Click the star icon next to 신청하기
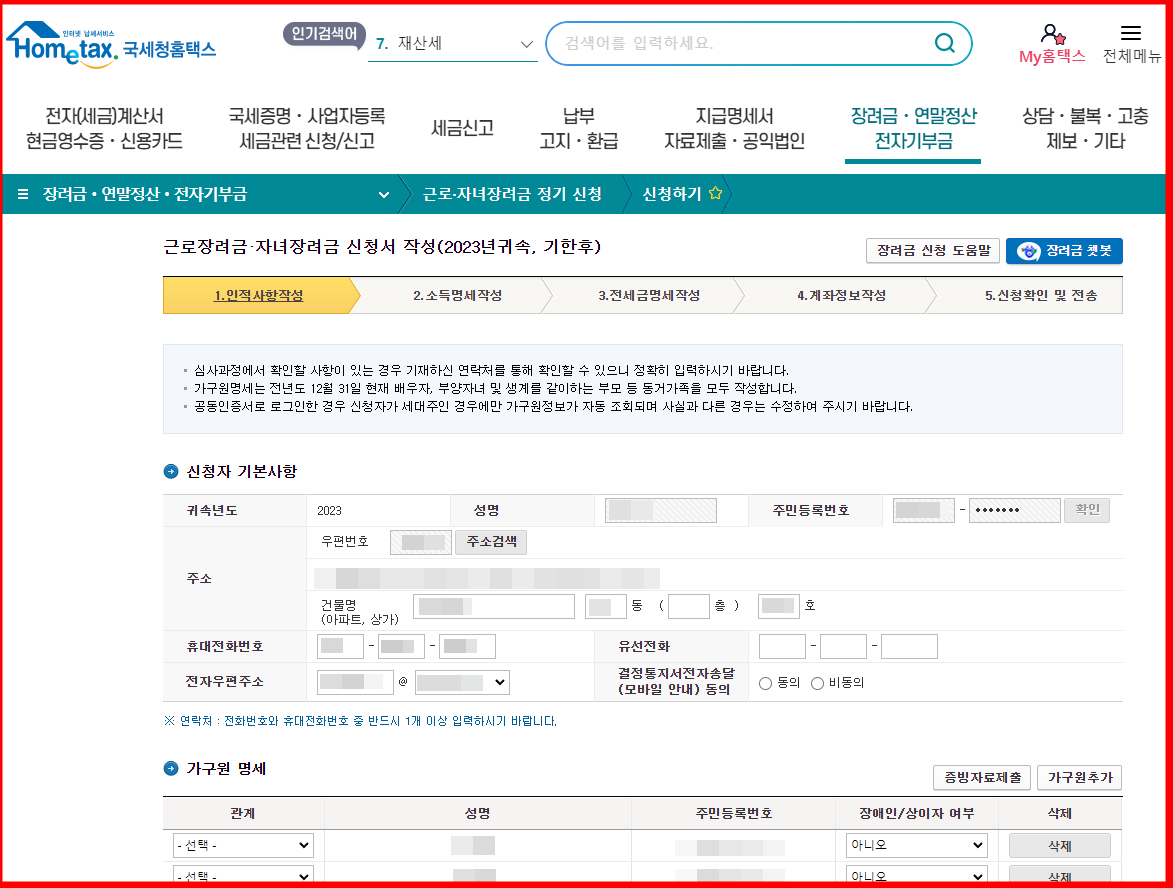The image size is (1173, 888). [x=718, y=195]
